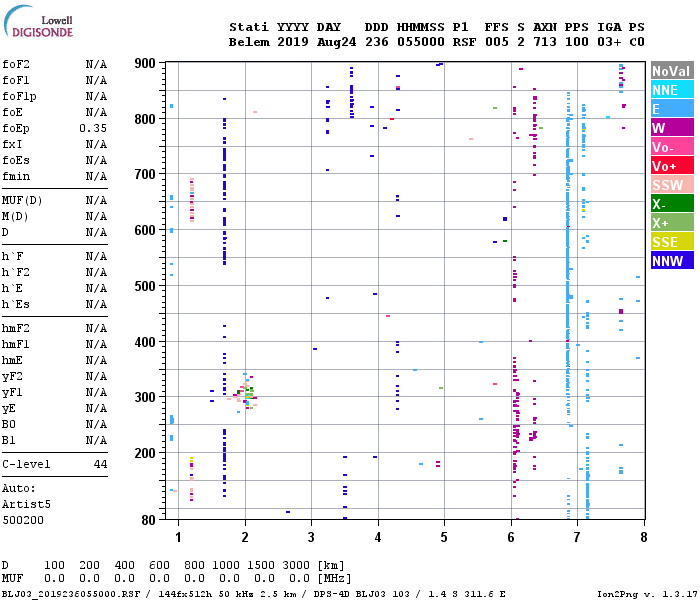Click the h`E parameter label
Screen dimensions: 700x600
pos(12,288)
